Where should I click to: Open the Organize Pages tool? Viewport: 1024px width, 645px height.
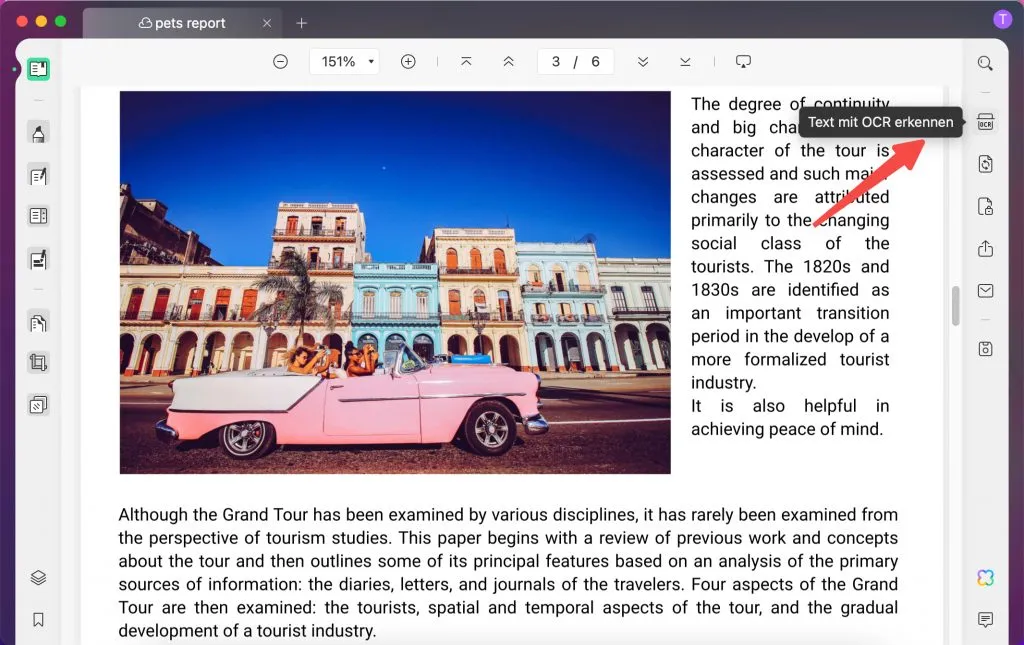pos(38,322)
